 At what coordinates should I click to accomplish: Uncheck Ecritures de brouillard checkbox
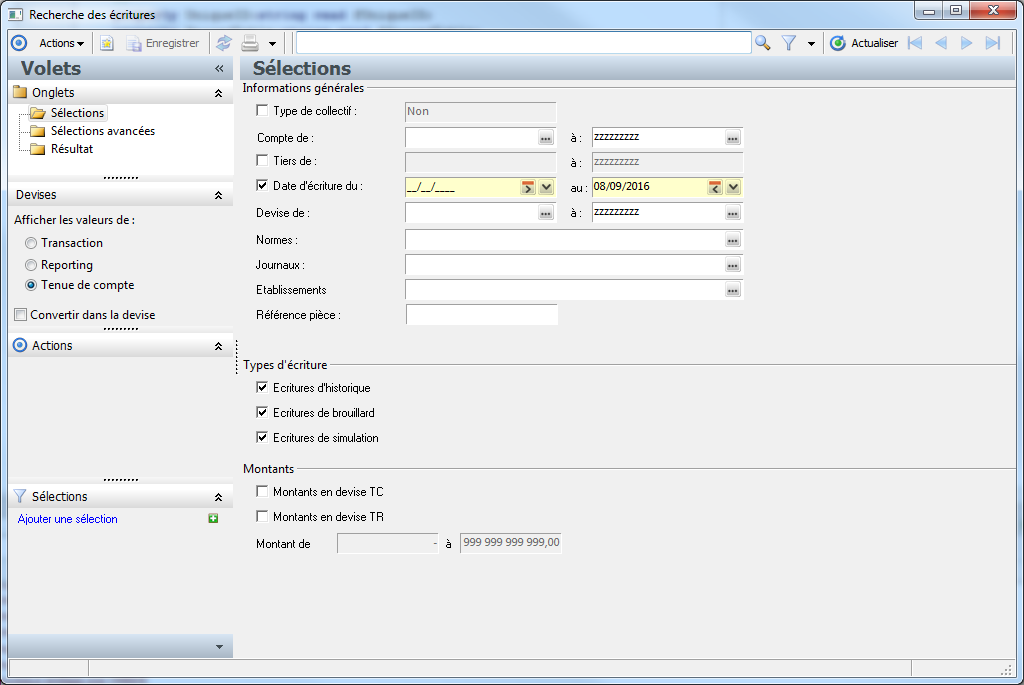[x=262, y=413]
